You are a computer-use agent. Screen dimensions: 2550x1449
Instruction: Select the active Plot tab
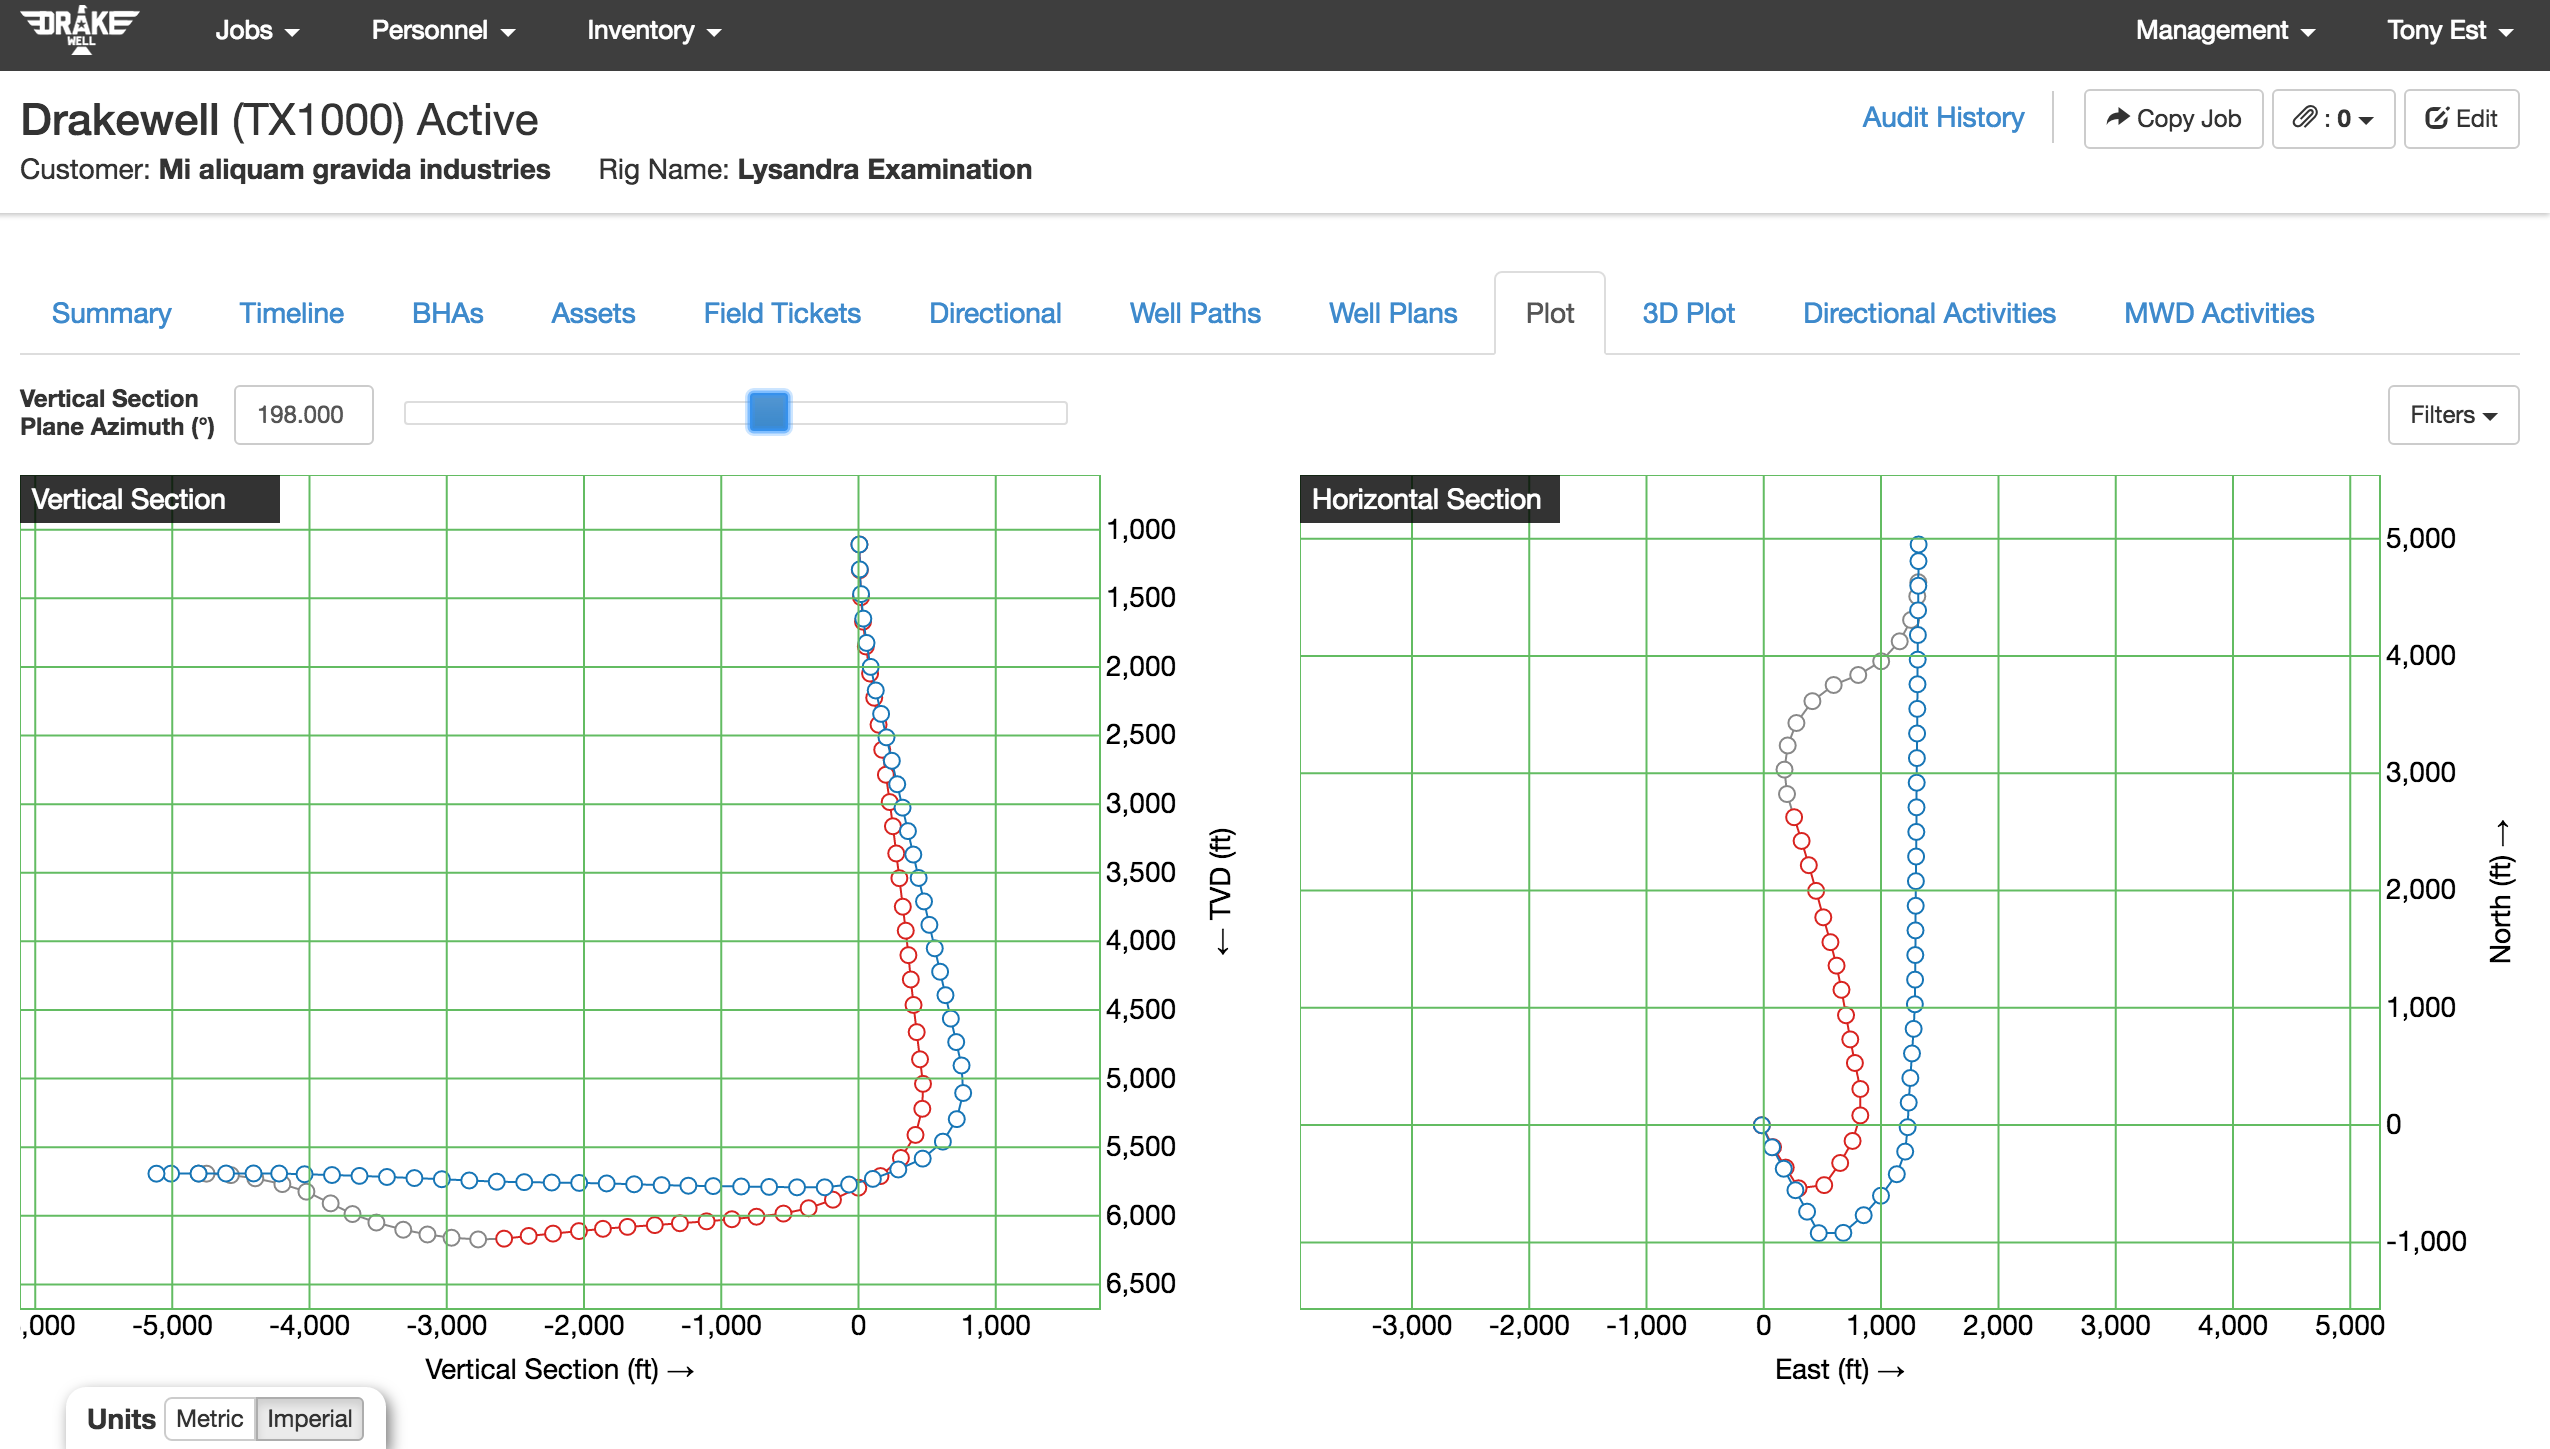1550,314
